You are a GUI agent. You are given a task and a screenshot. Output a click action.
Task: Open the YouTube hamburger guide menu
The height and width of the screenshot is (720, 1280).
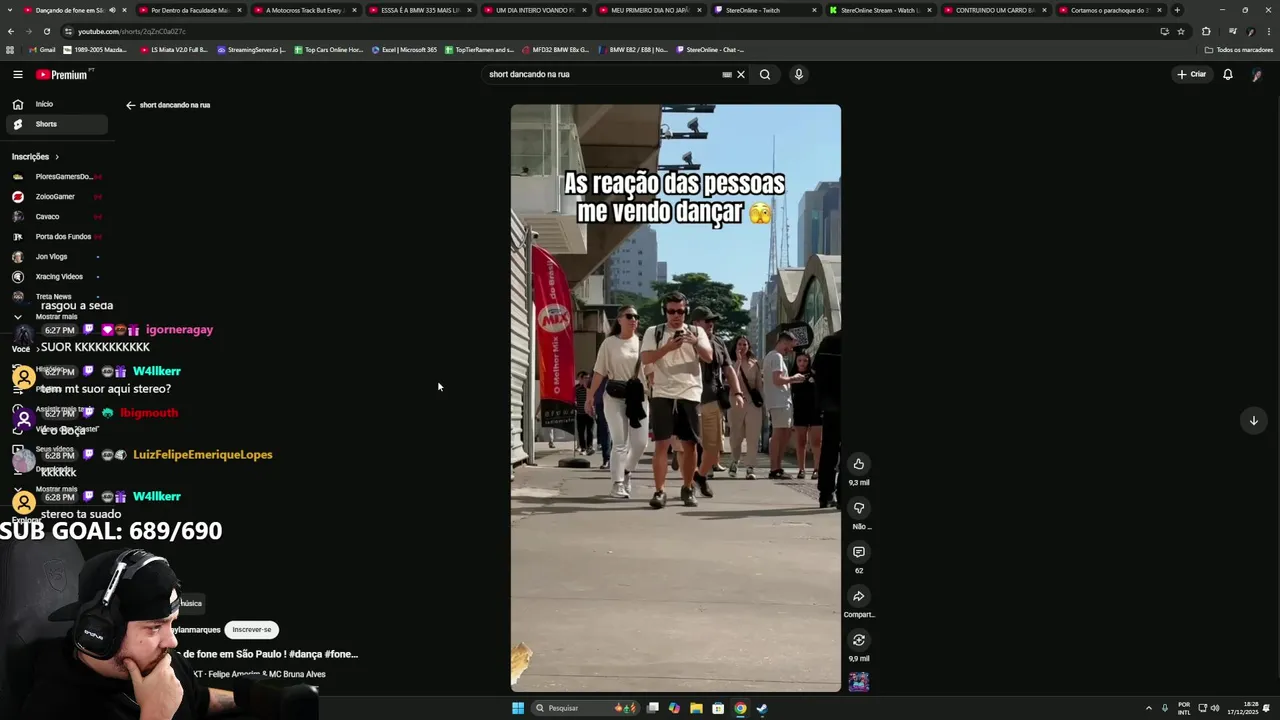(17, 74)
